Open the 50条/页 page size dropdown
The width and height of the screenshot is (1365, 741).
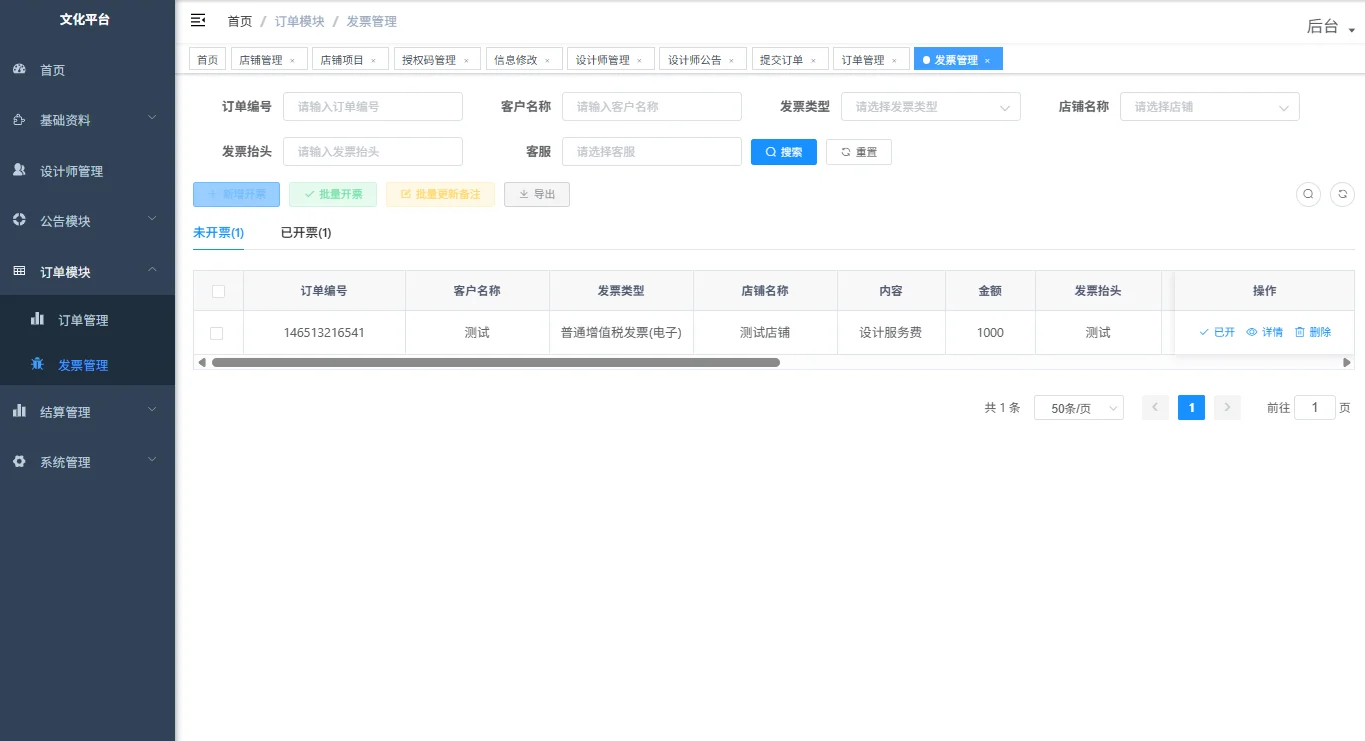tap(1078, 407)
